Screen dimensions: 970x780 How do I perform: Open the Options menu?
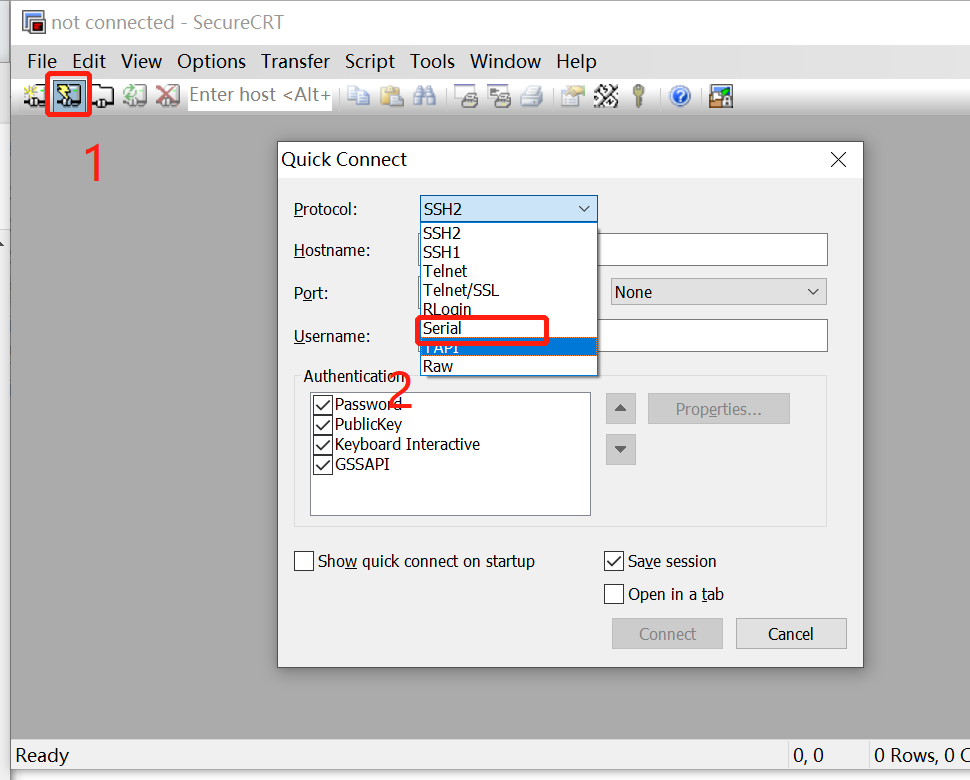212,61
